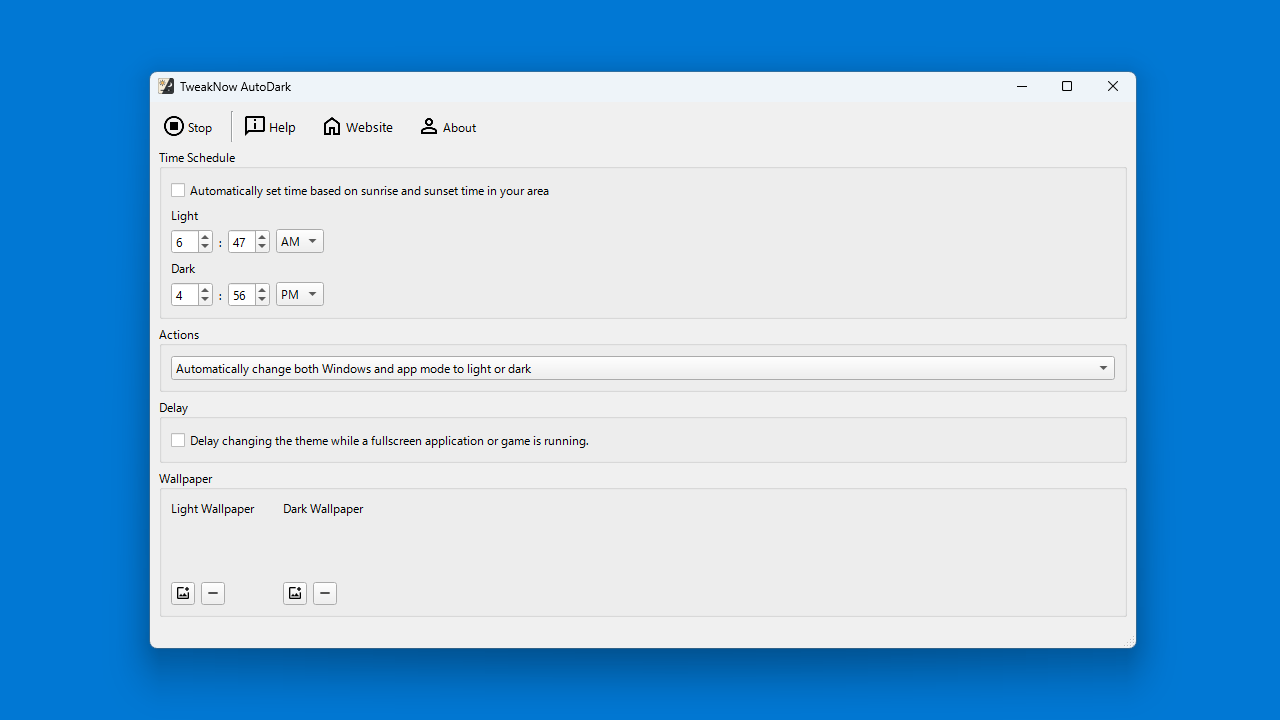Click the TweakNow AutoDark title bar icon
The height and width of the screenshot is (720, 1280).
(166, 86)
